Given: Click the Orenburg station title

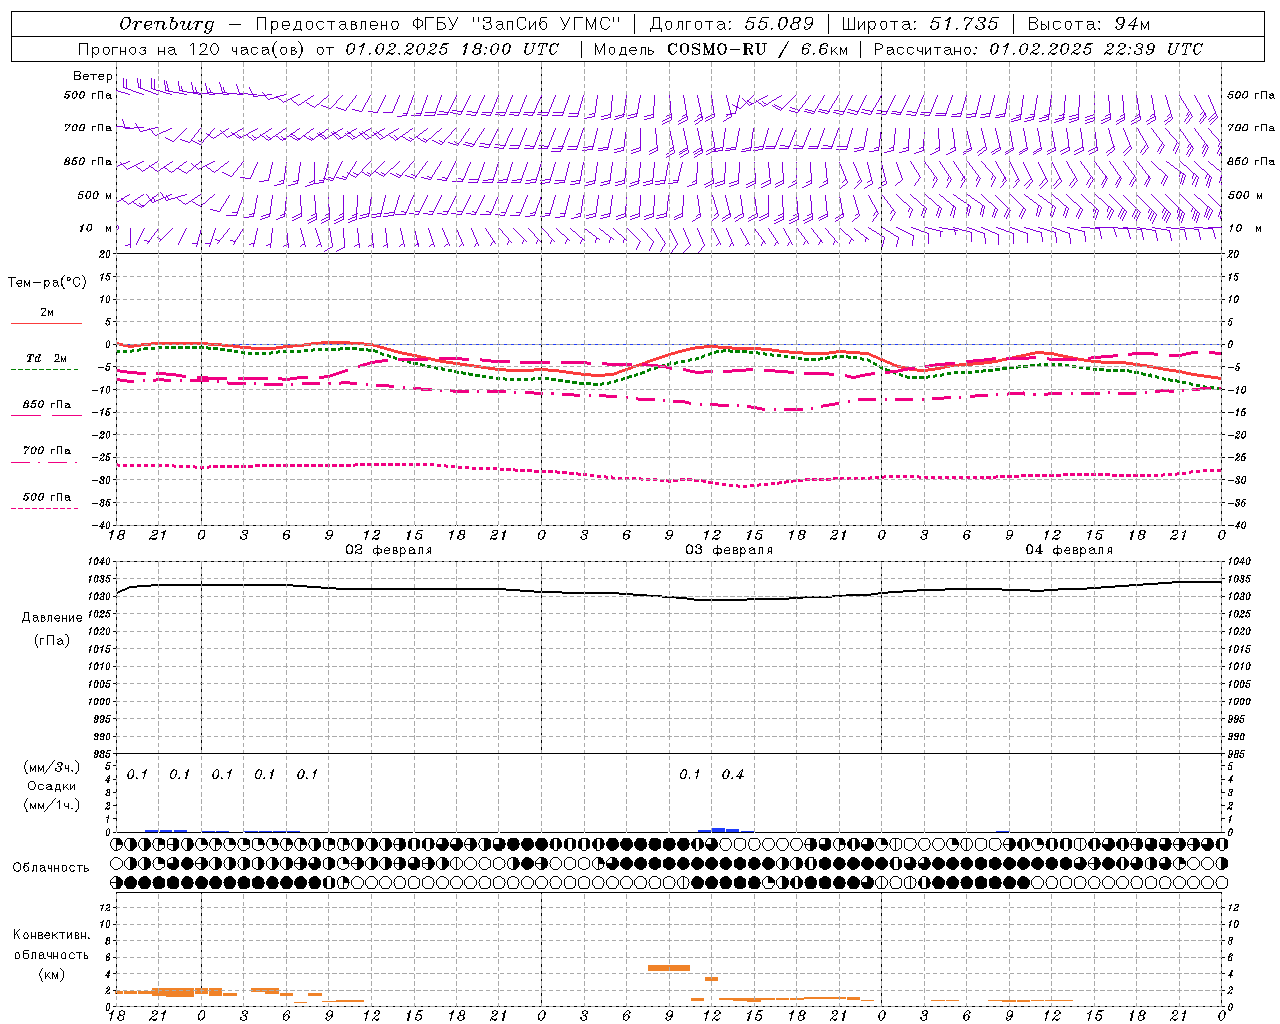Looking at the screenshot, I should (166, 24).
